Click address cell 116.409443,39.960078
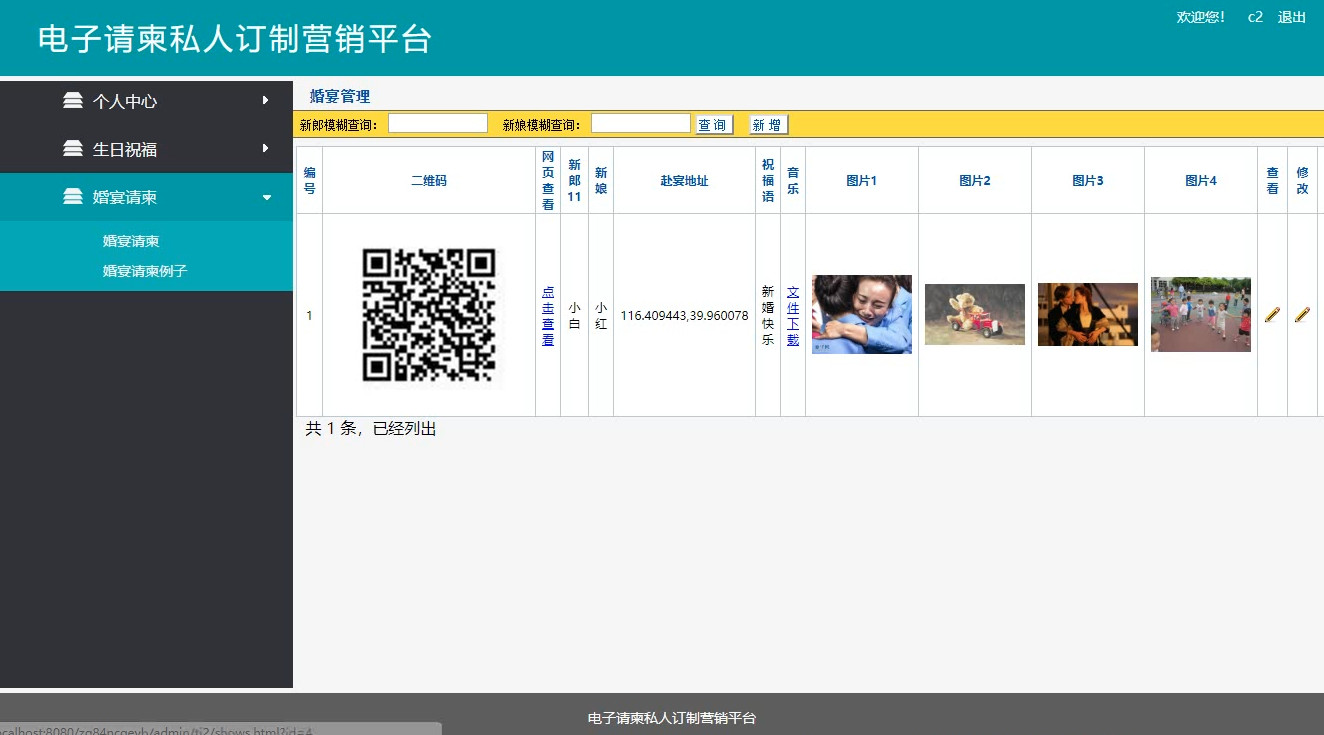This screenshot has height=735, width=1324. 684,316
